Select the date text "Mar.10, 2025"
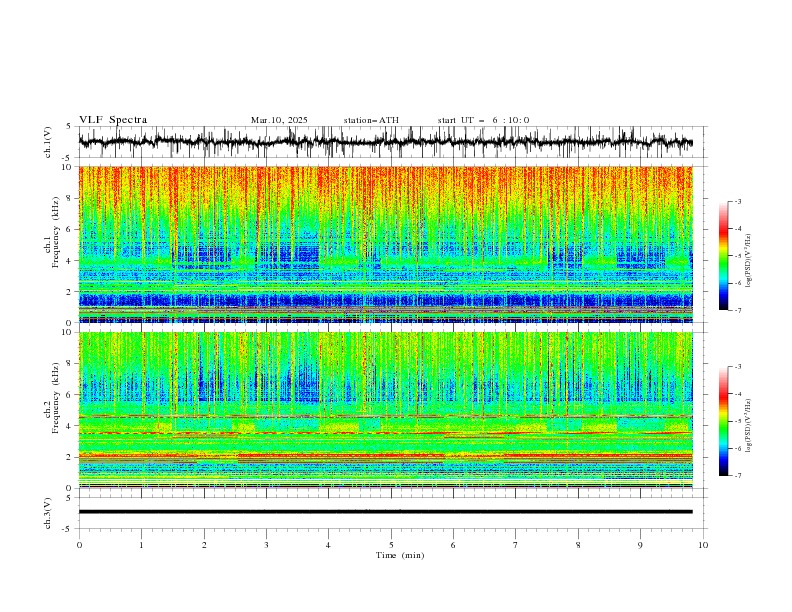The width and height of the screenshot is (792, 612). coord(279,120)
